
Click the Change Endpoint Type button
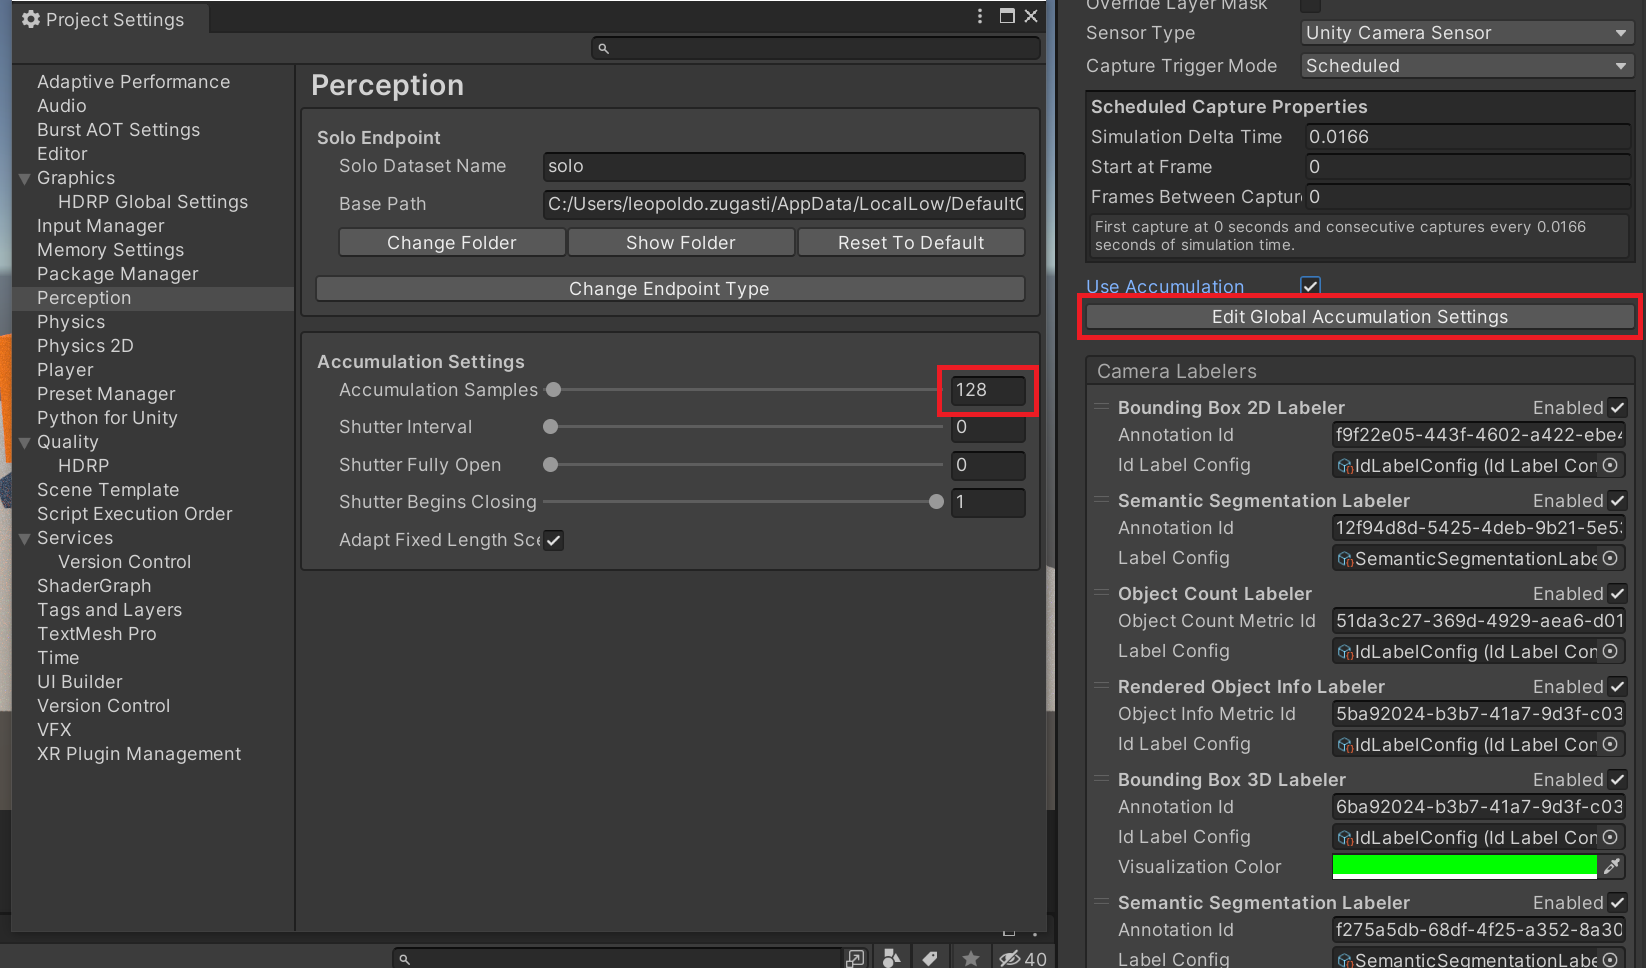[x=669, y=289]
